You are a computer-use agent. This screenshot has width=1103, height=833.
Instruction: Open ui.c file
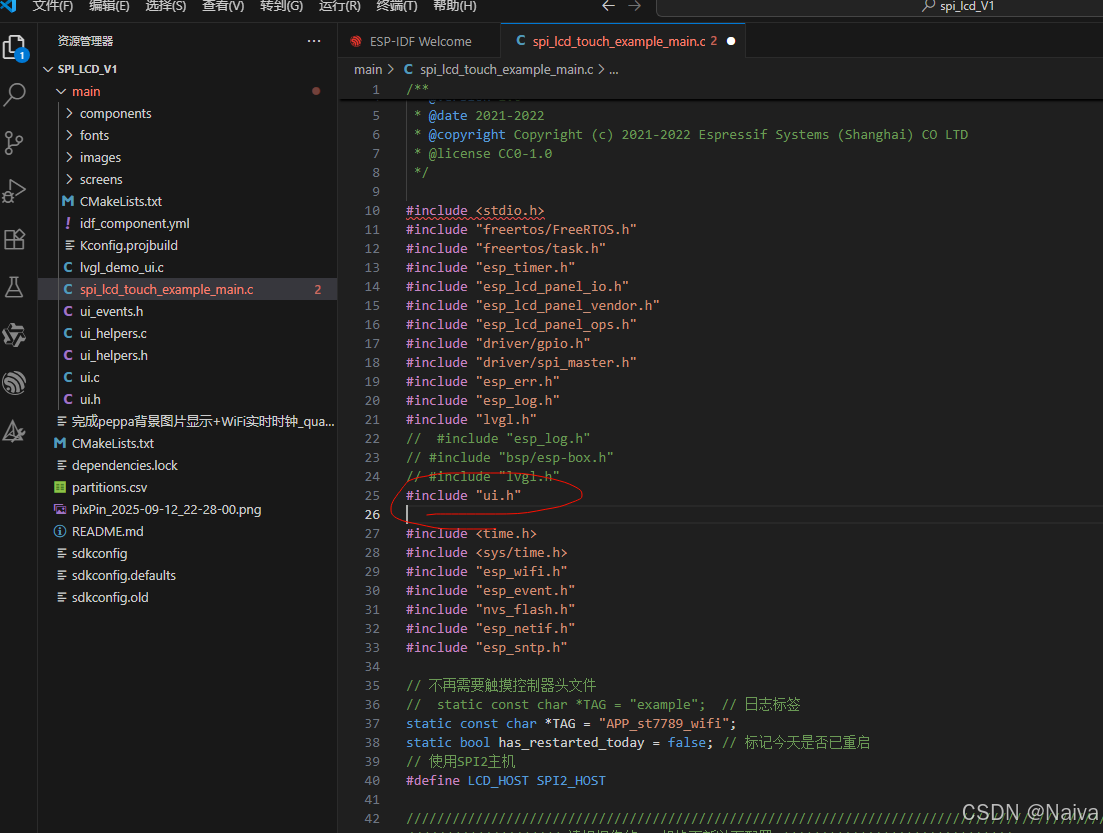click(89, 377)
